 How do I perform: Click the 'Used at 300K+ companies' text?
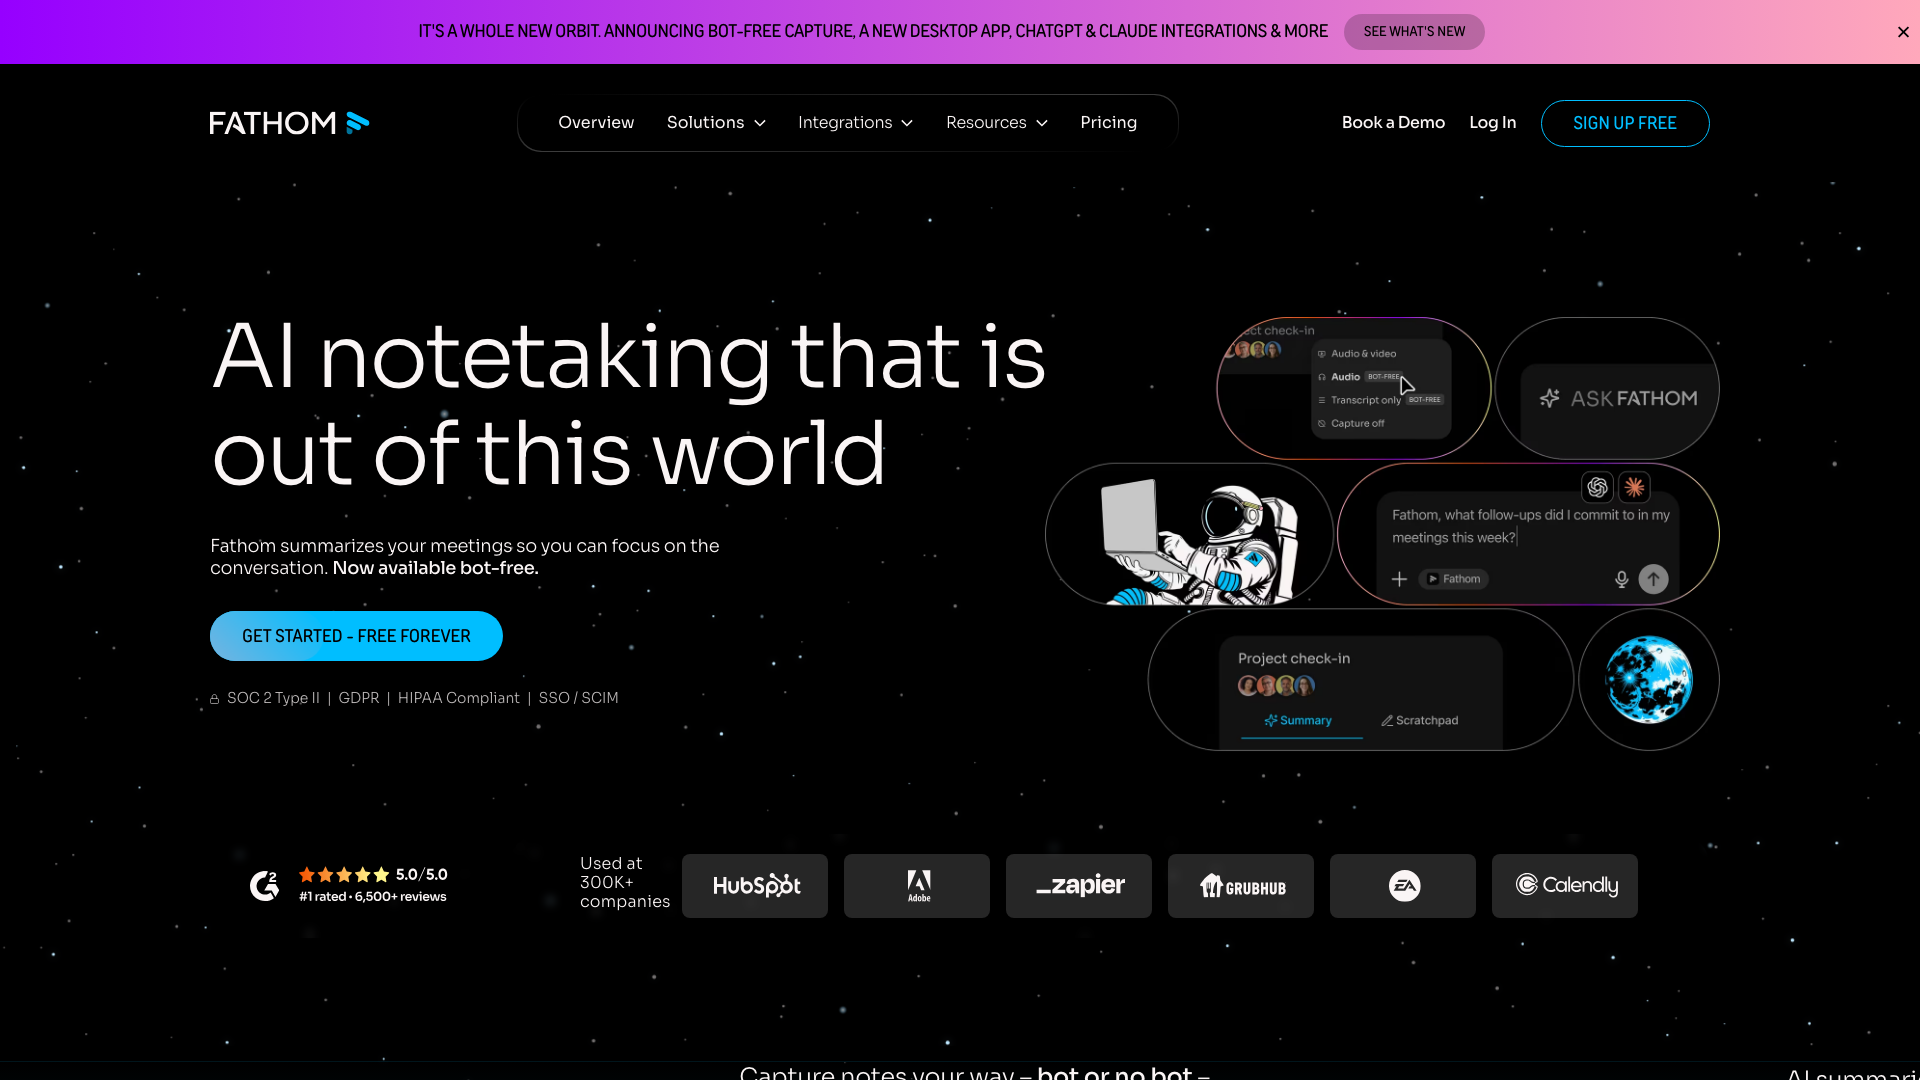[x=625, y=882]
